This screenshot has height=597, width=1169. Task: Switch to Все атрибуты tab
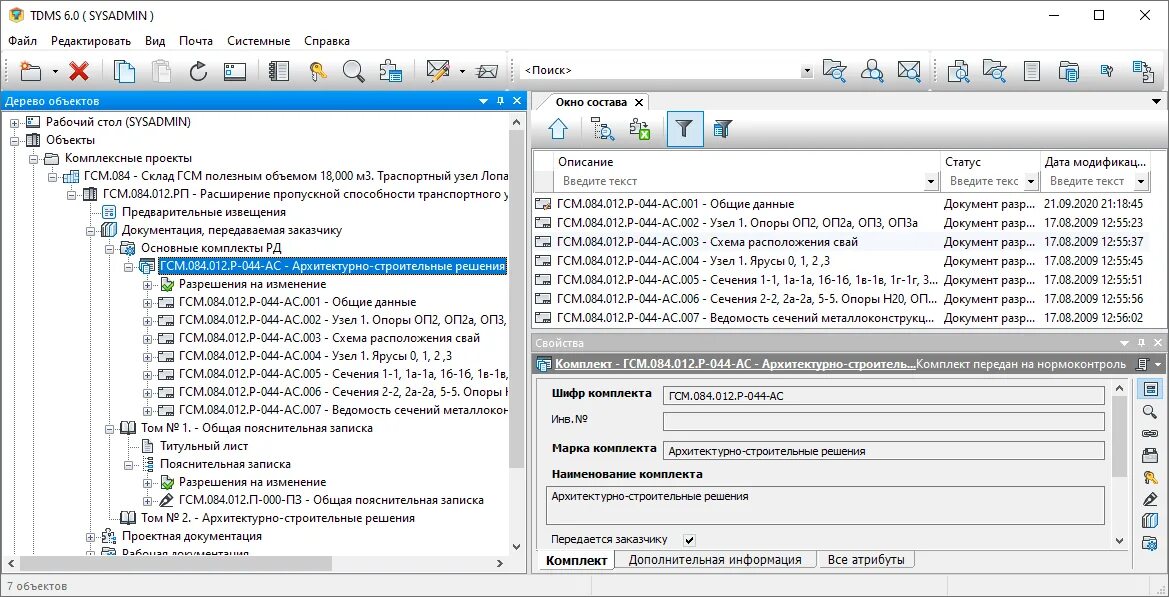[866, 560]
